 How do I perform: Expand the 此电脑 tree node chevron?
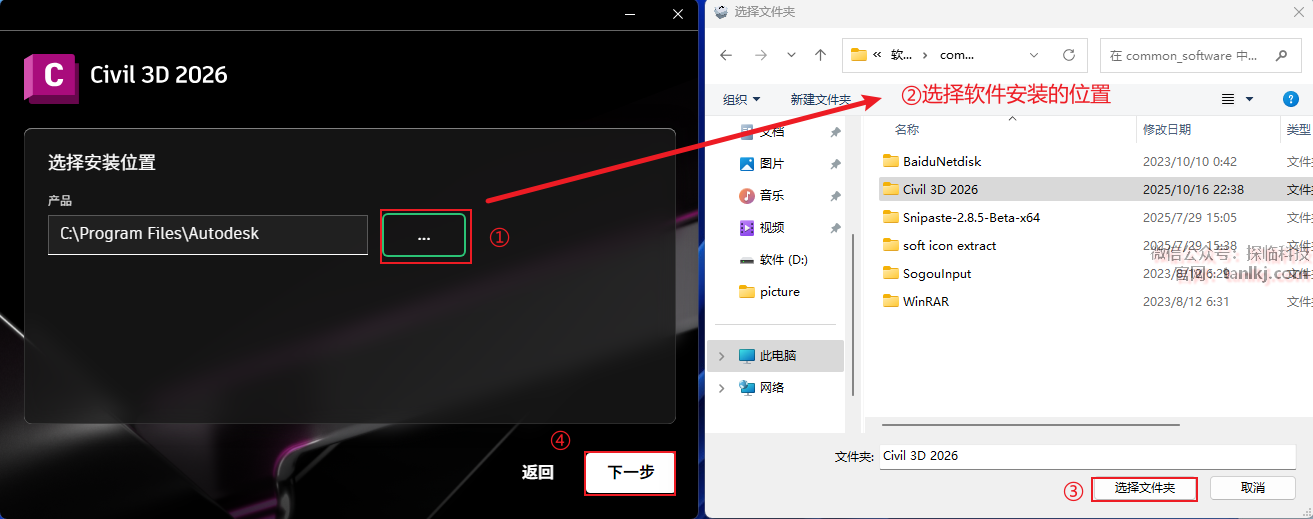click(x=721, y=356)
